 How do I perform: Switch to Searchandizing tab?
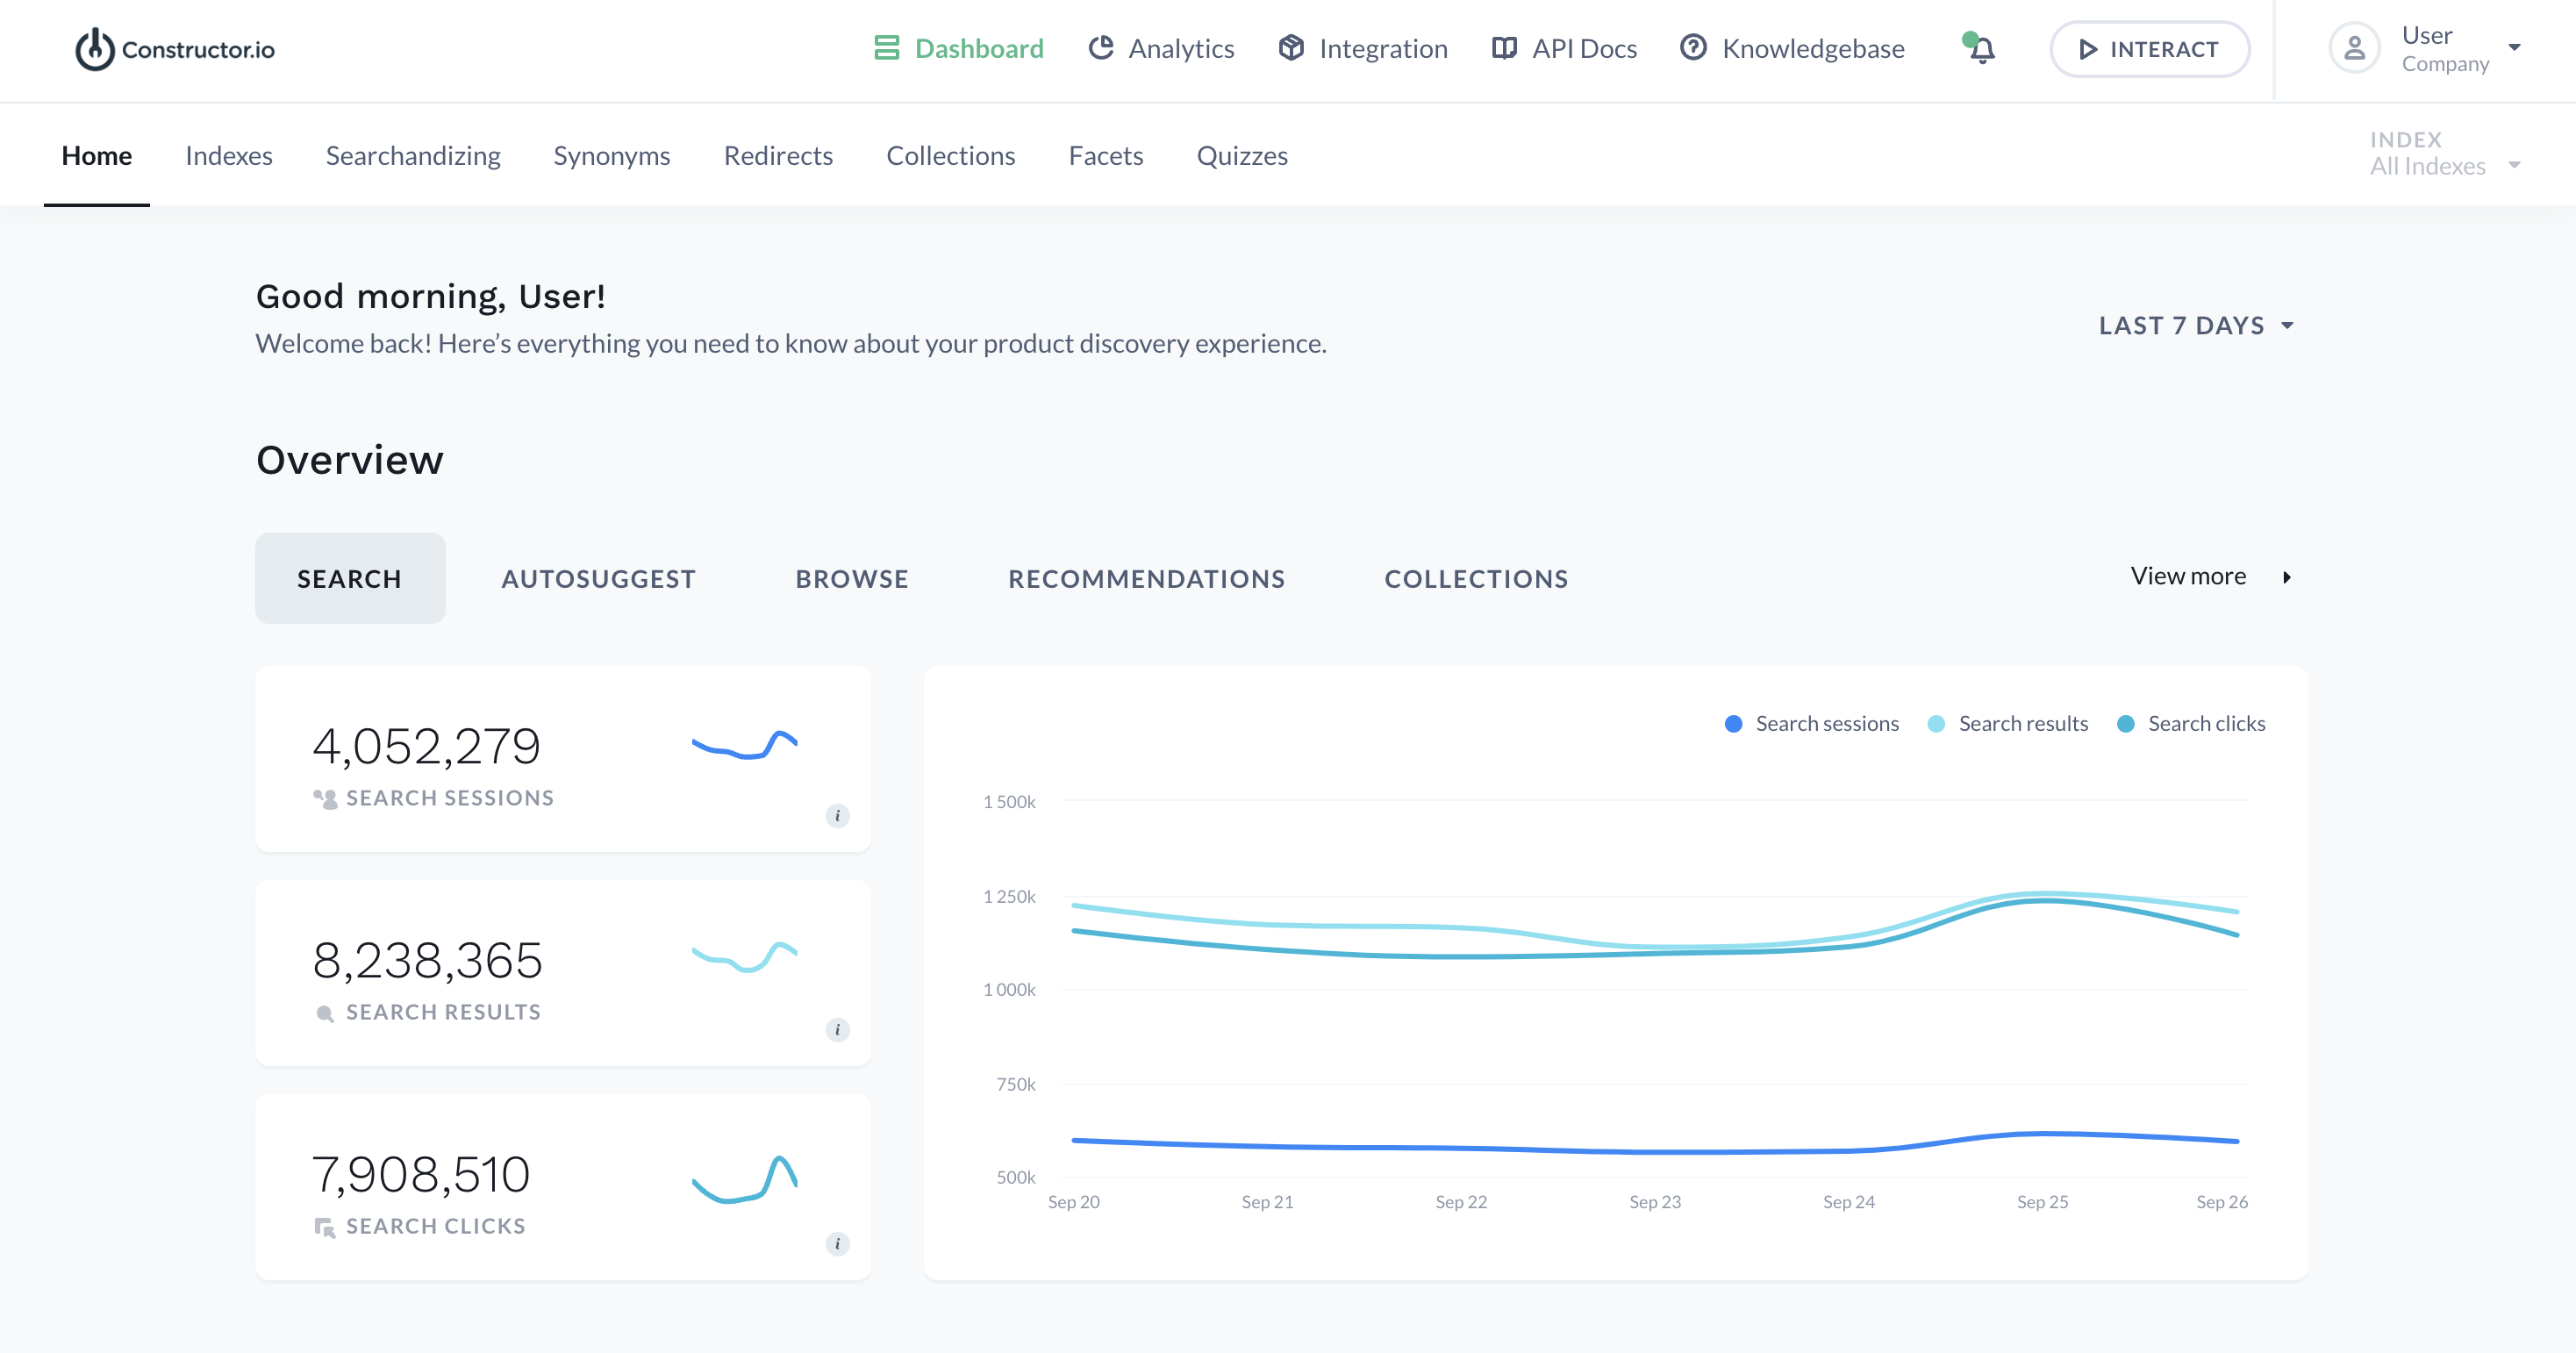coord(413,155)
